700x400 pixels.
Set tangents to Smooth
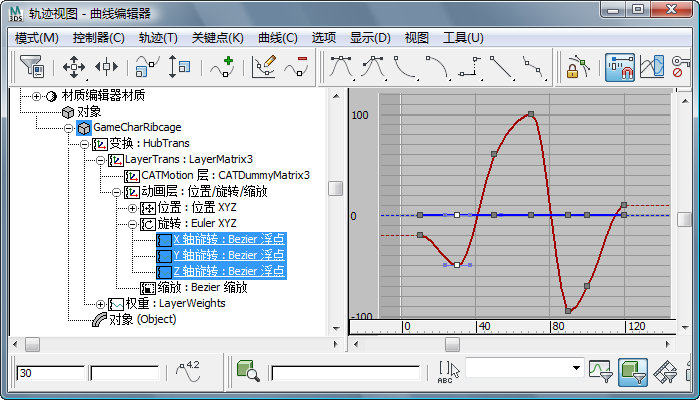coord(534,67)
